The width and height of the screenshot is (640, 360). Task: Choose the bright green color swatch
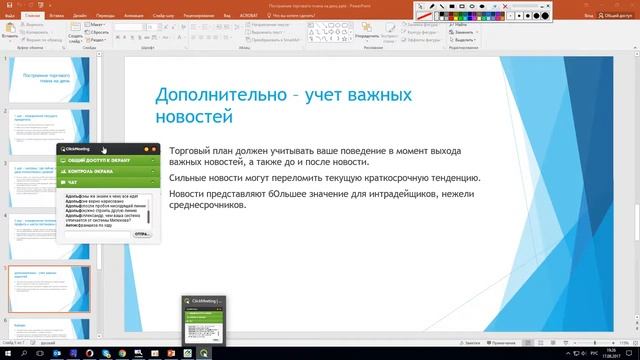coord(461,18)
